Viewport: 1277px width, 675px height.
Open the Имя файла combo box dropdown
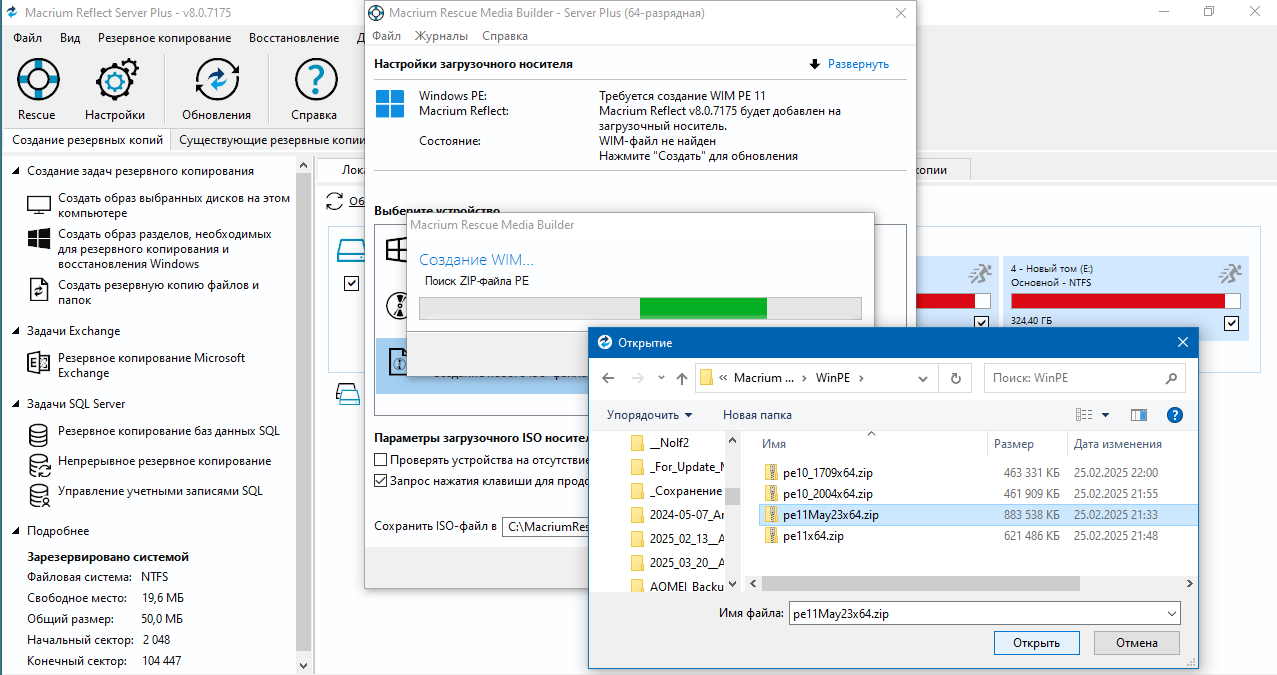(x=1171, y=614)
